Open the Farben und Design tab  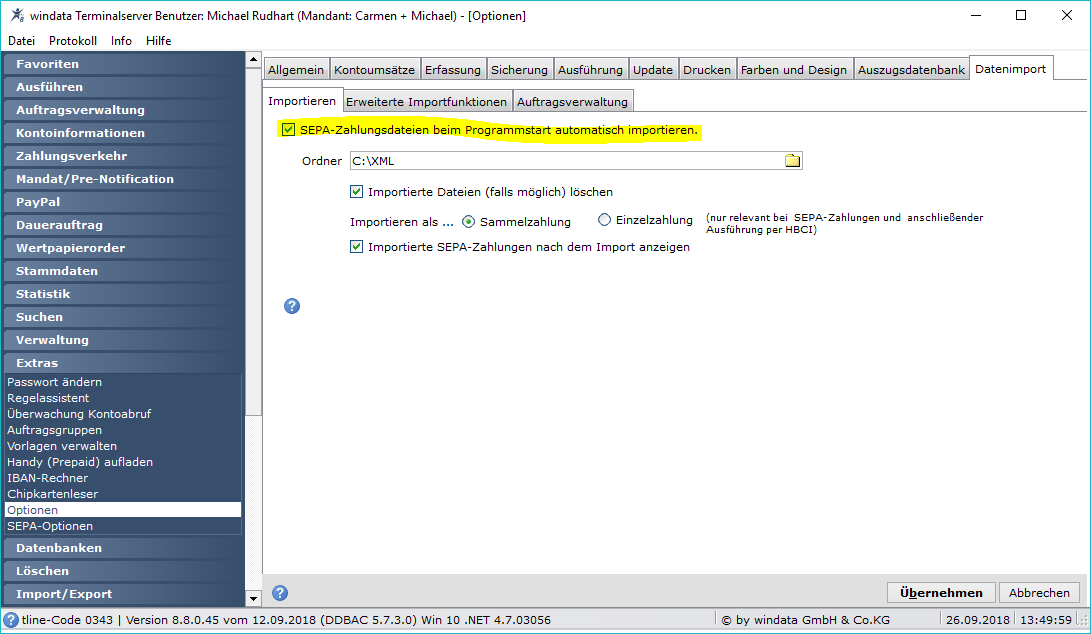coord(794,70)
